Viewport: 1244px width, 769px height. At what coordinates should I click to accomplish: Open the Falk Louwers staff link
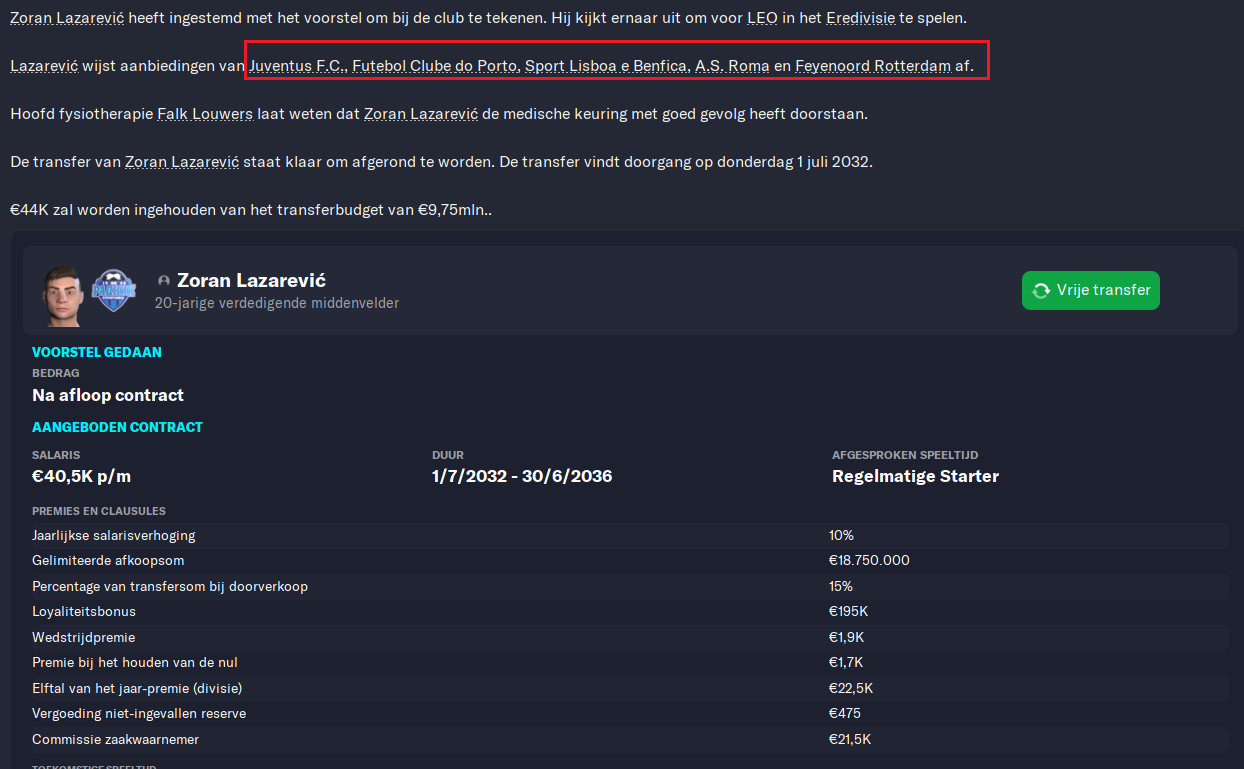pos(205,114)
